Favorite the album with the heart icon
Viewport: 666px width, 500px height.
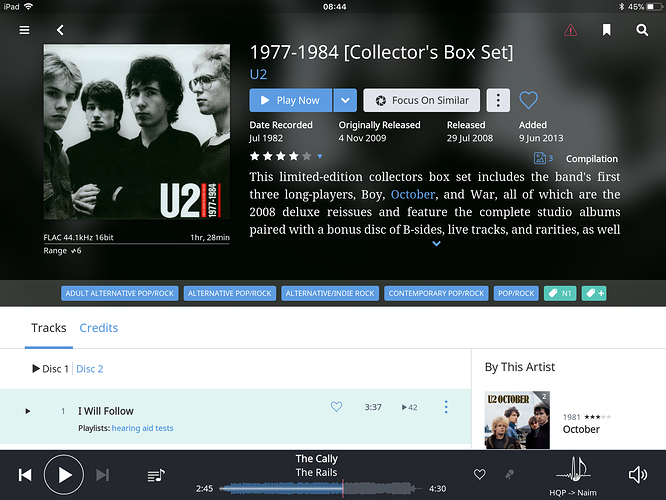[528, 100]
